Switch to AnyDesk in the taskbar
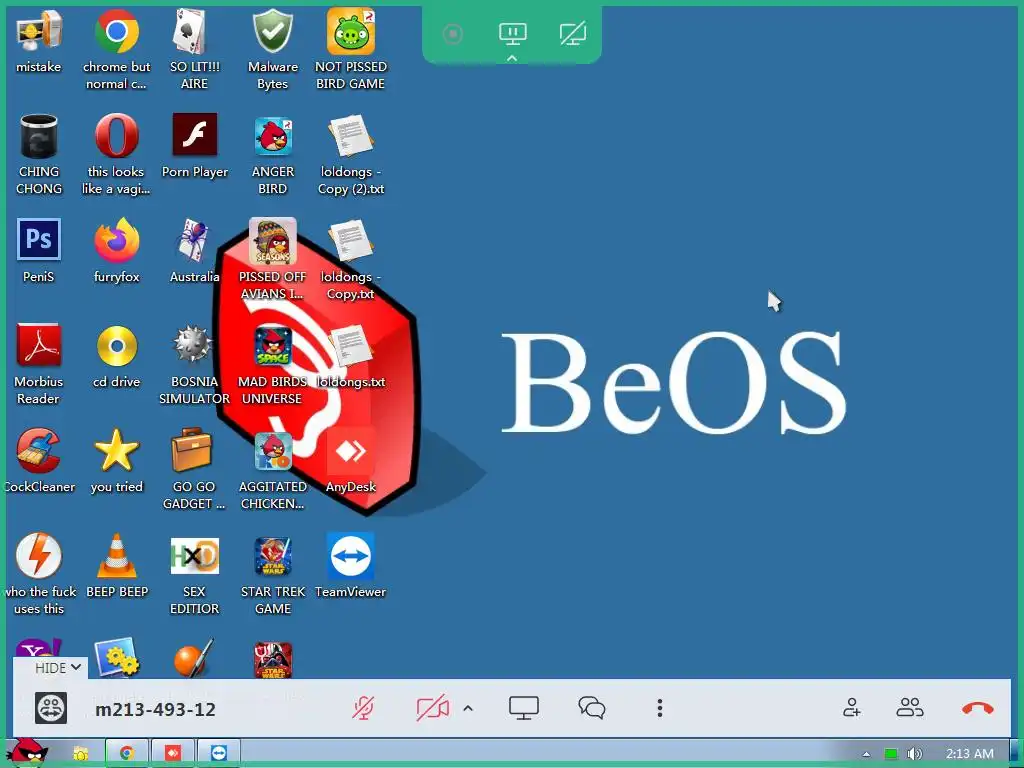This screenshot has height=768, width=1024. coord(172,753)
